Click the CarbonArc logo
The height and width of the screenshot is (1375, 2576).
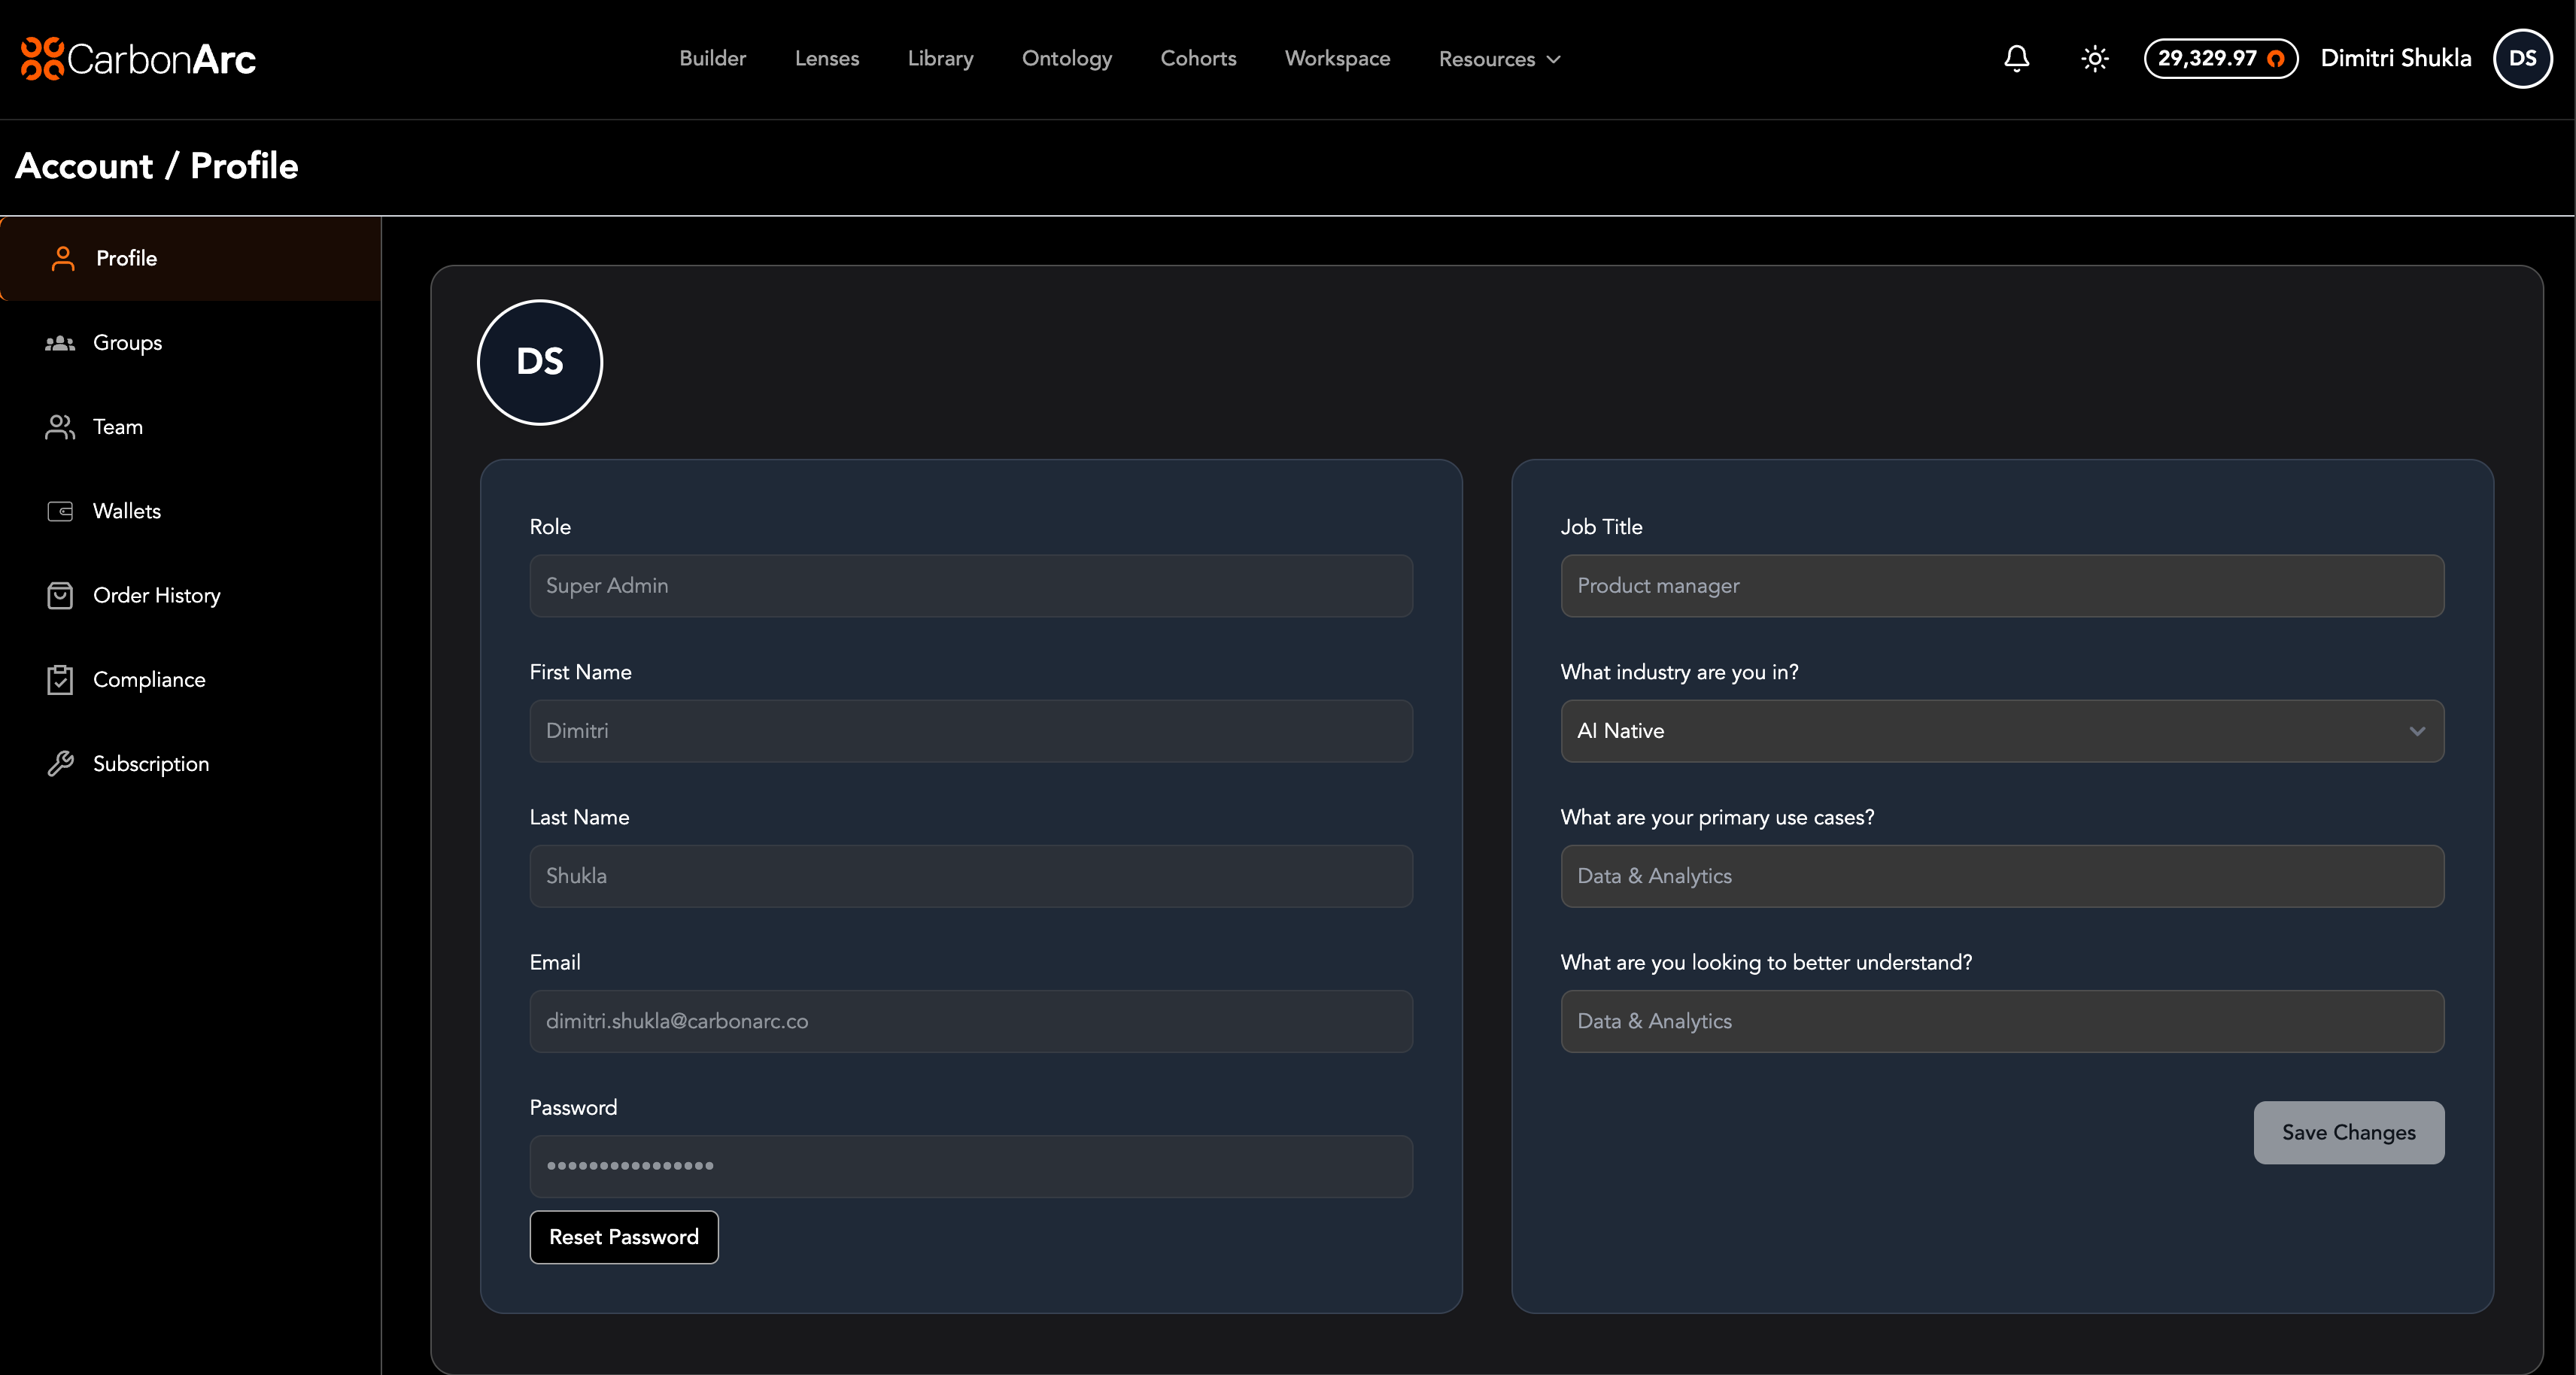tap(138, 59)
